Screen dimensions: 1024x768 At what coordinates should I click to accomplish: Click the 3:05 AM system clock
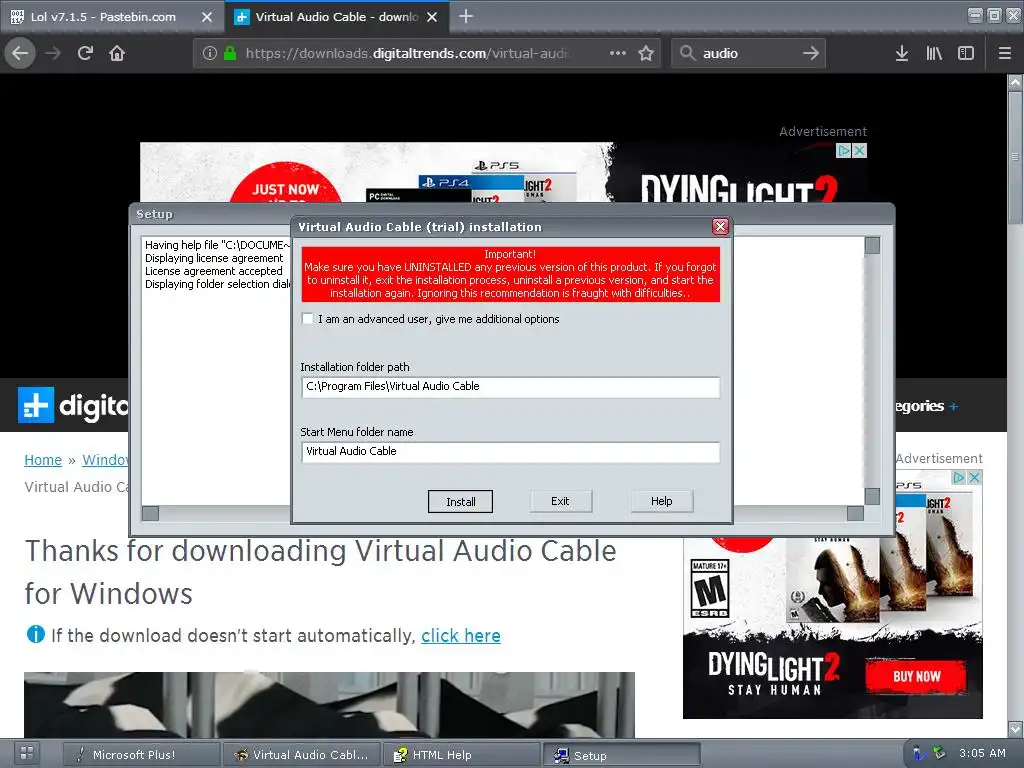[982, 753]
